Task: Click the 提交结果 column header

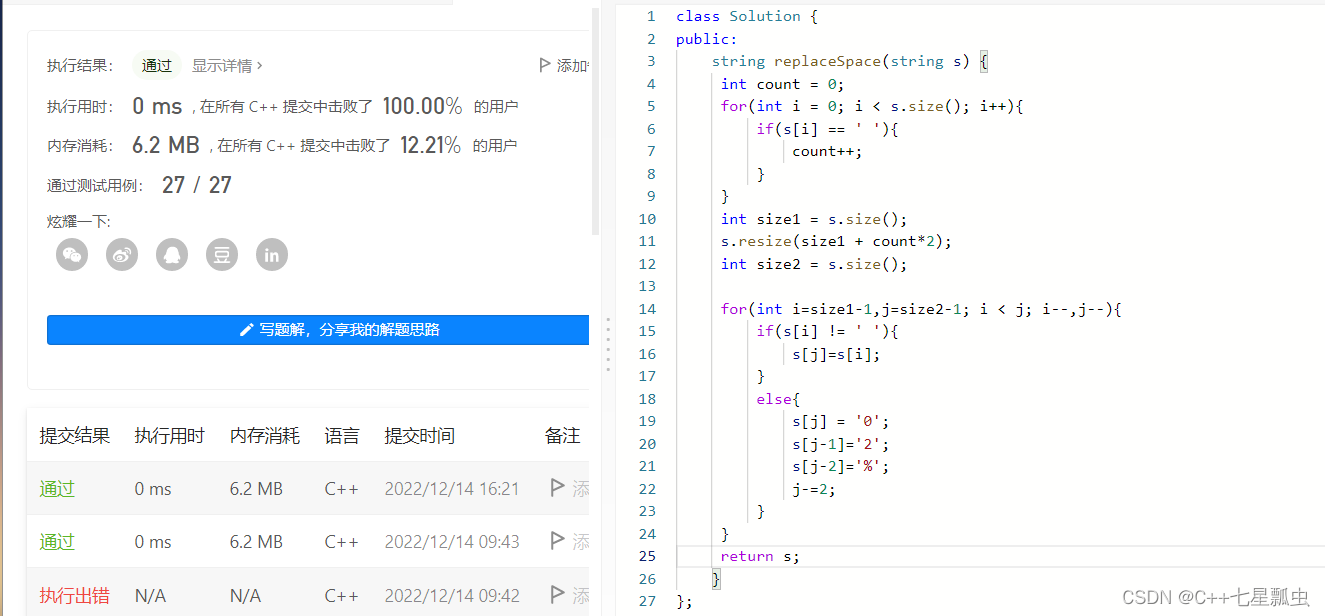Action: coord(74,436)
